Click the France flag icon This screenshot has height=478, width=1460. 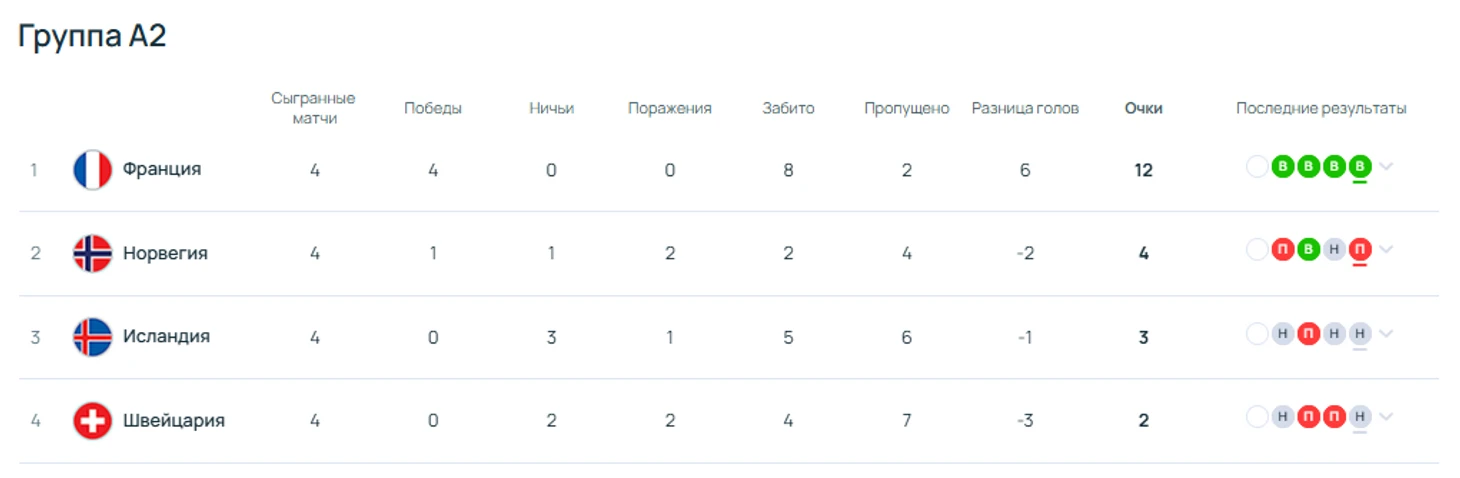pos(92,170)
